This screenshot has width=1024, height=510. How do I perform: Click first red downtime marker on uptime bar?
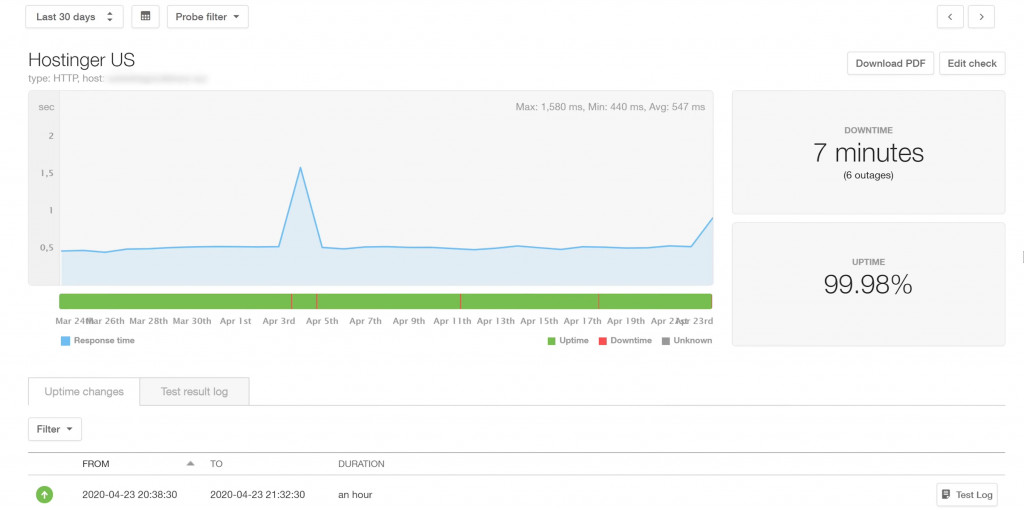click(291, 301)
